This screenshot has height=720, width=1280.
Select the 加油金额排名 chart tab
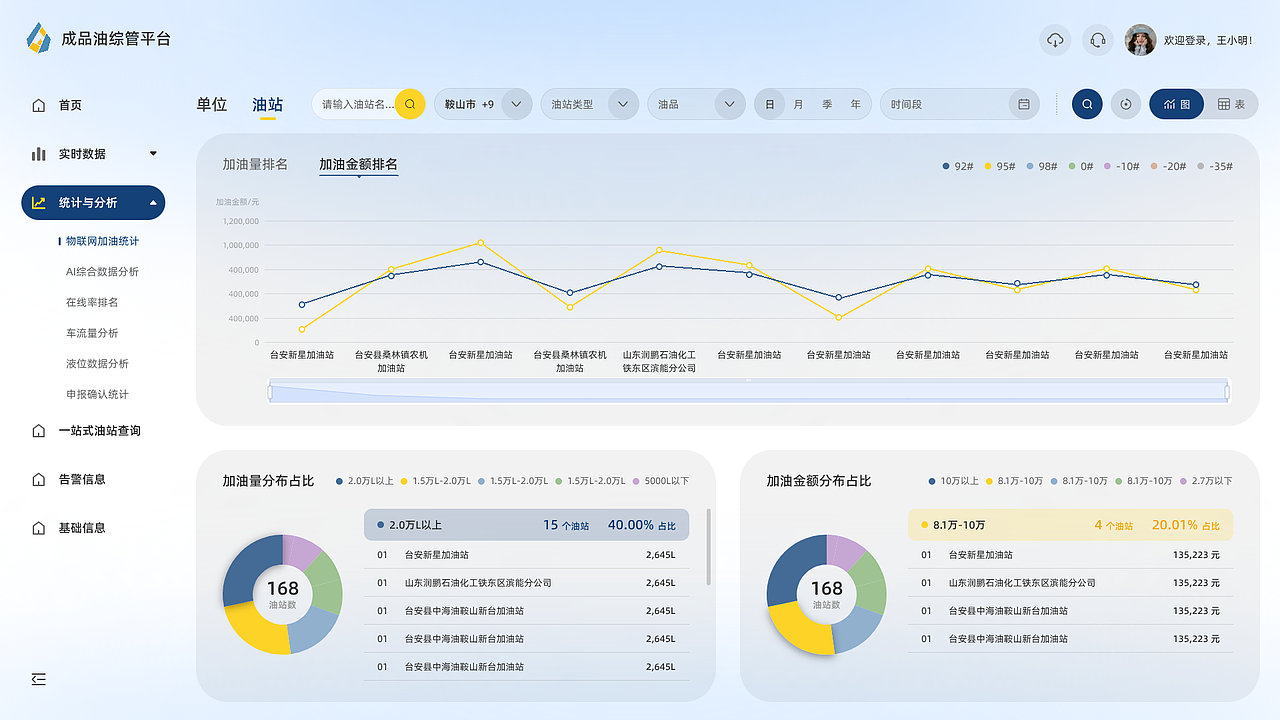[x=358, y=164]
